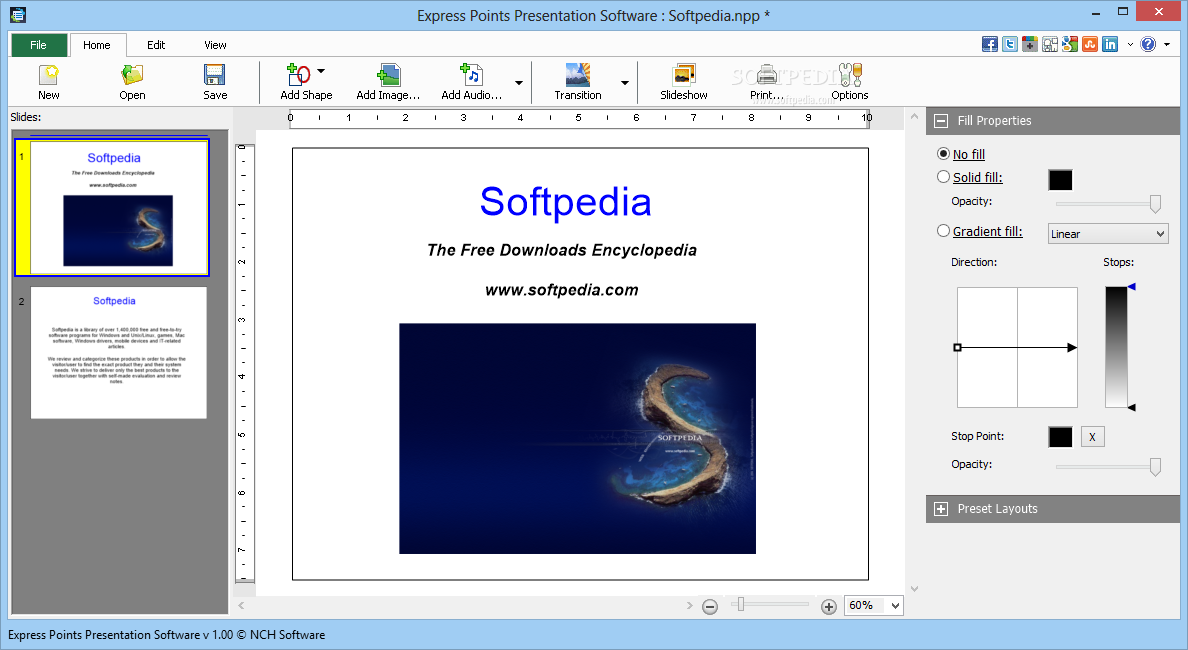Image resolution: width=1188 pixels, height=650 pixels.
Task: Share via the Facebook icon
Action: 989,44
